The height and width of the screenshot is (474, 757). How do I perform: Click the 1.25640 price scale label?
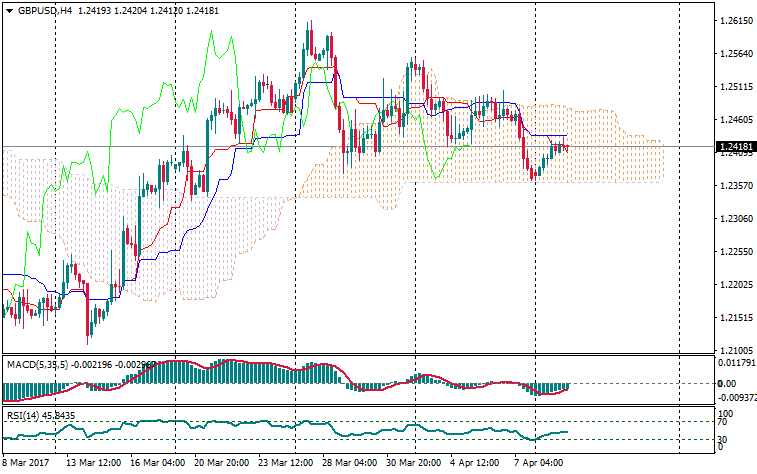[x=735, y=54]
